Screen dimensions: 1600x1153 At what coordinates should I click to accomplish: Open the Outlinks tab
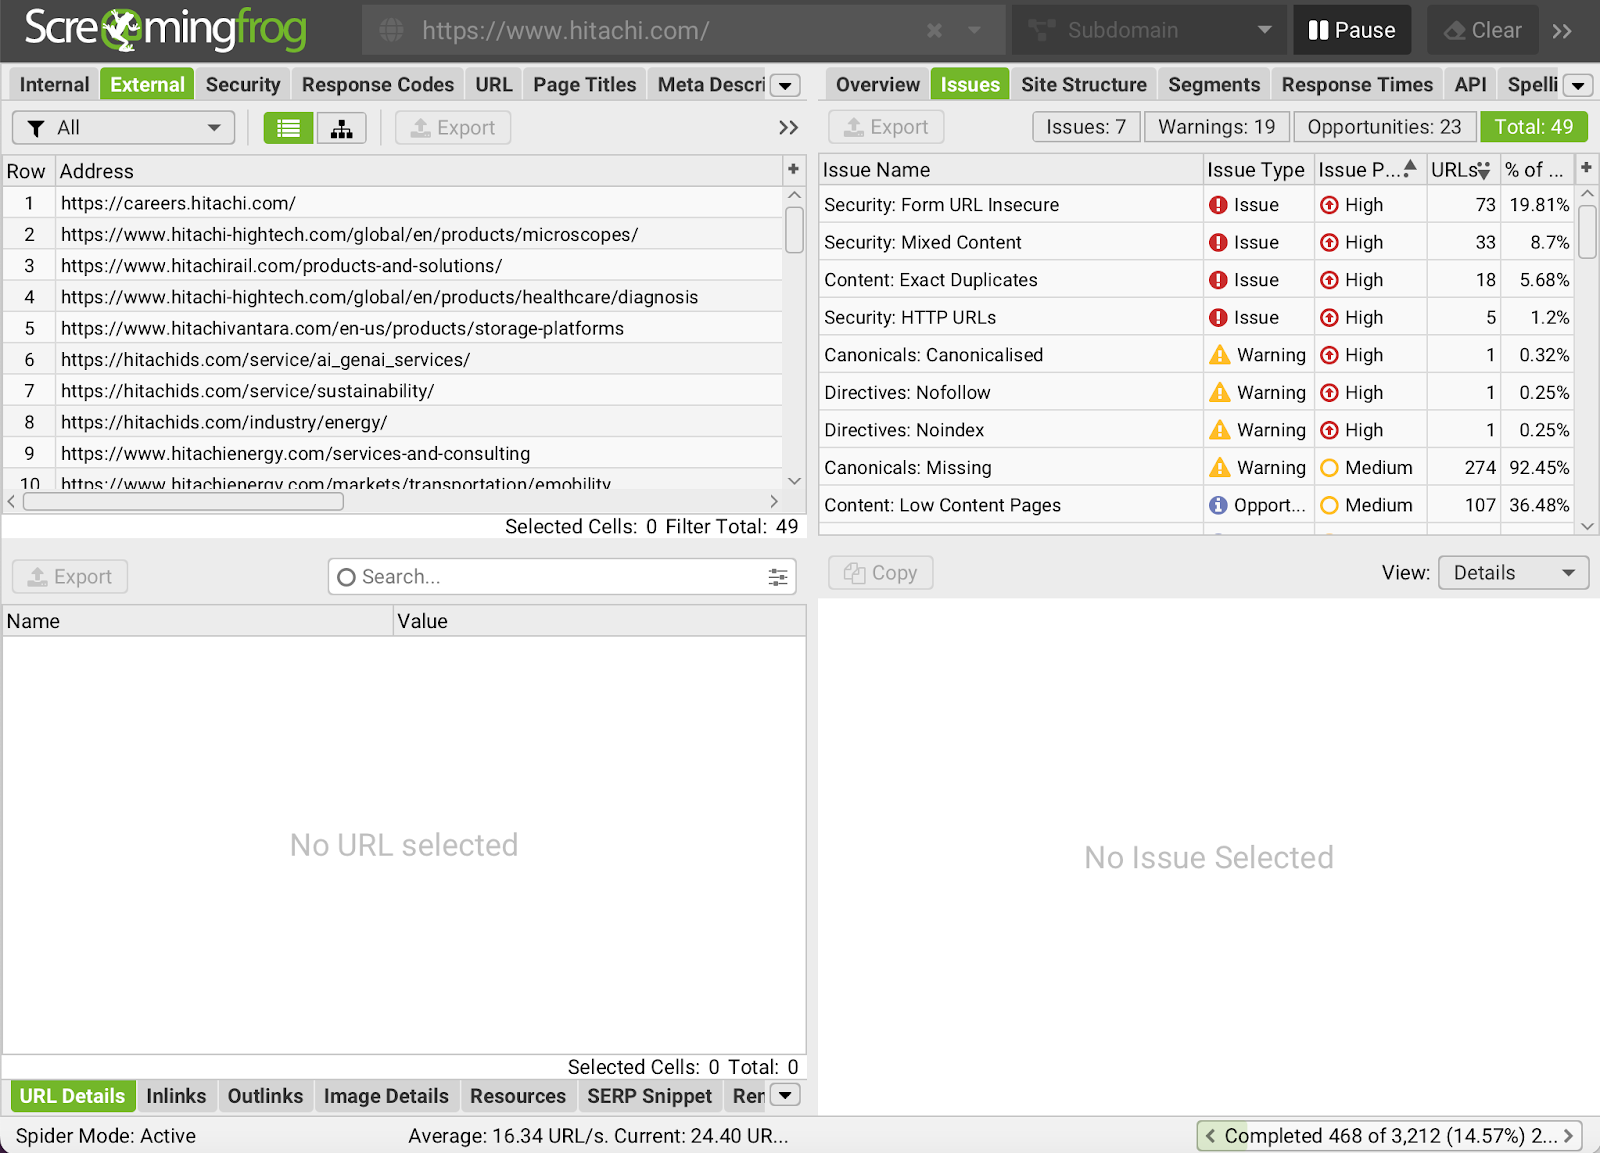click(x=265, y=1096)
